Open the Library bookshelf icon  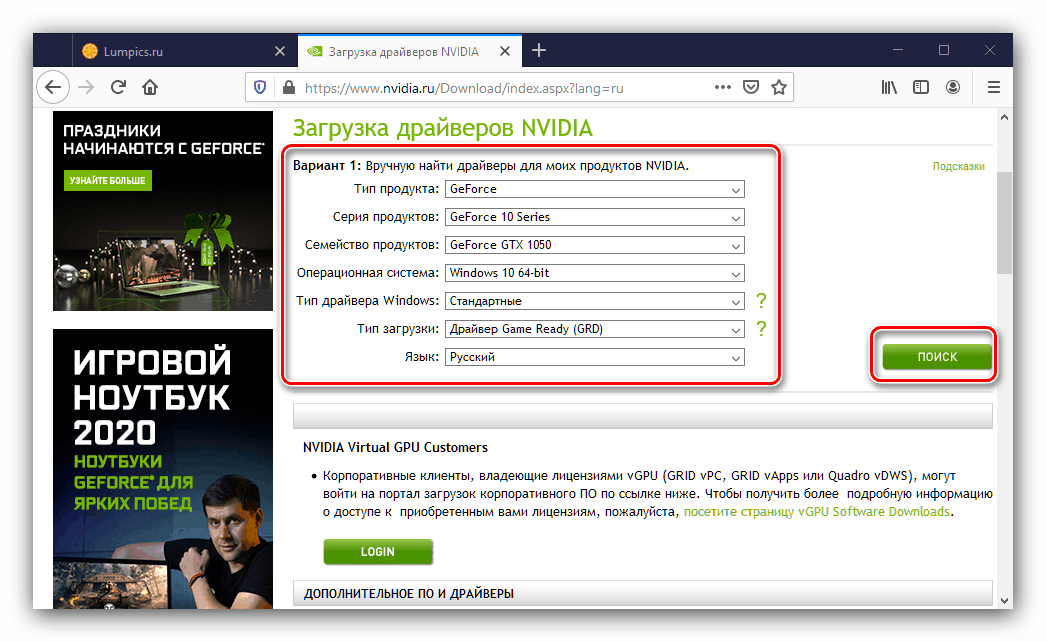pyautogui.click(x=889, y=87)
